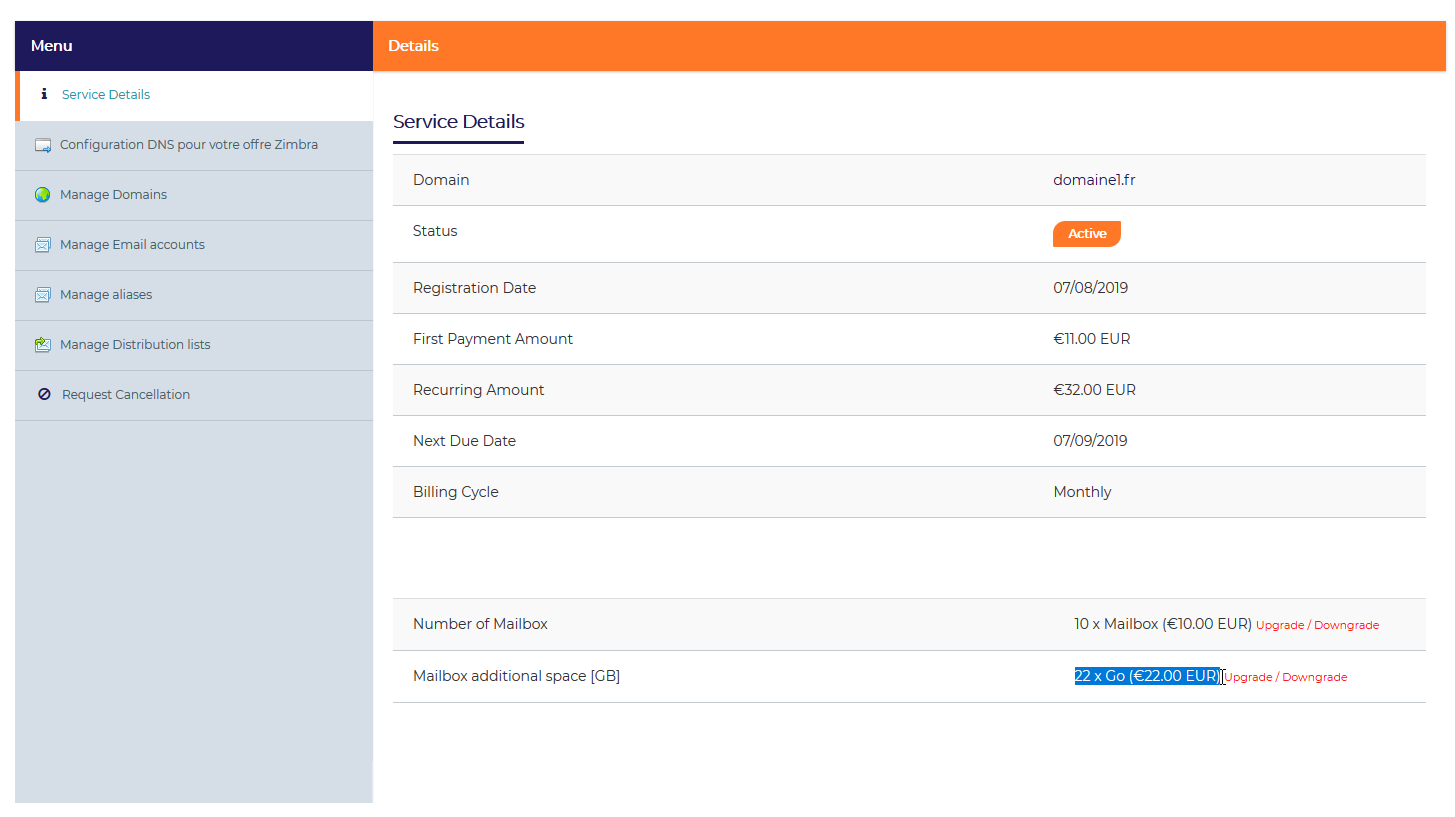The width and height of the screenshot is (1455, 817).
Task: Click the highlighted 22 x Go (€22.00 EUR) text
Action: (x=1148, y=676)
